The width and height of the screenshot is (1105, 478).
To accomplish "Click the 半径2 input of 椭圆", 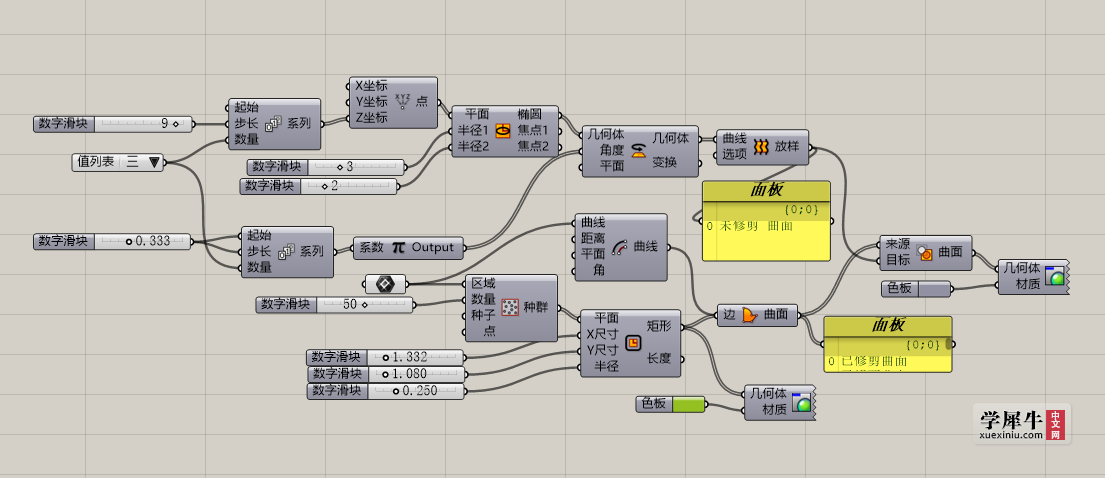I will point(474,147).
